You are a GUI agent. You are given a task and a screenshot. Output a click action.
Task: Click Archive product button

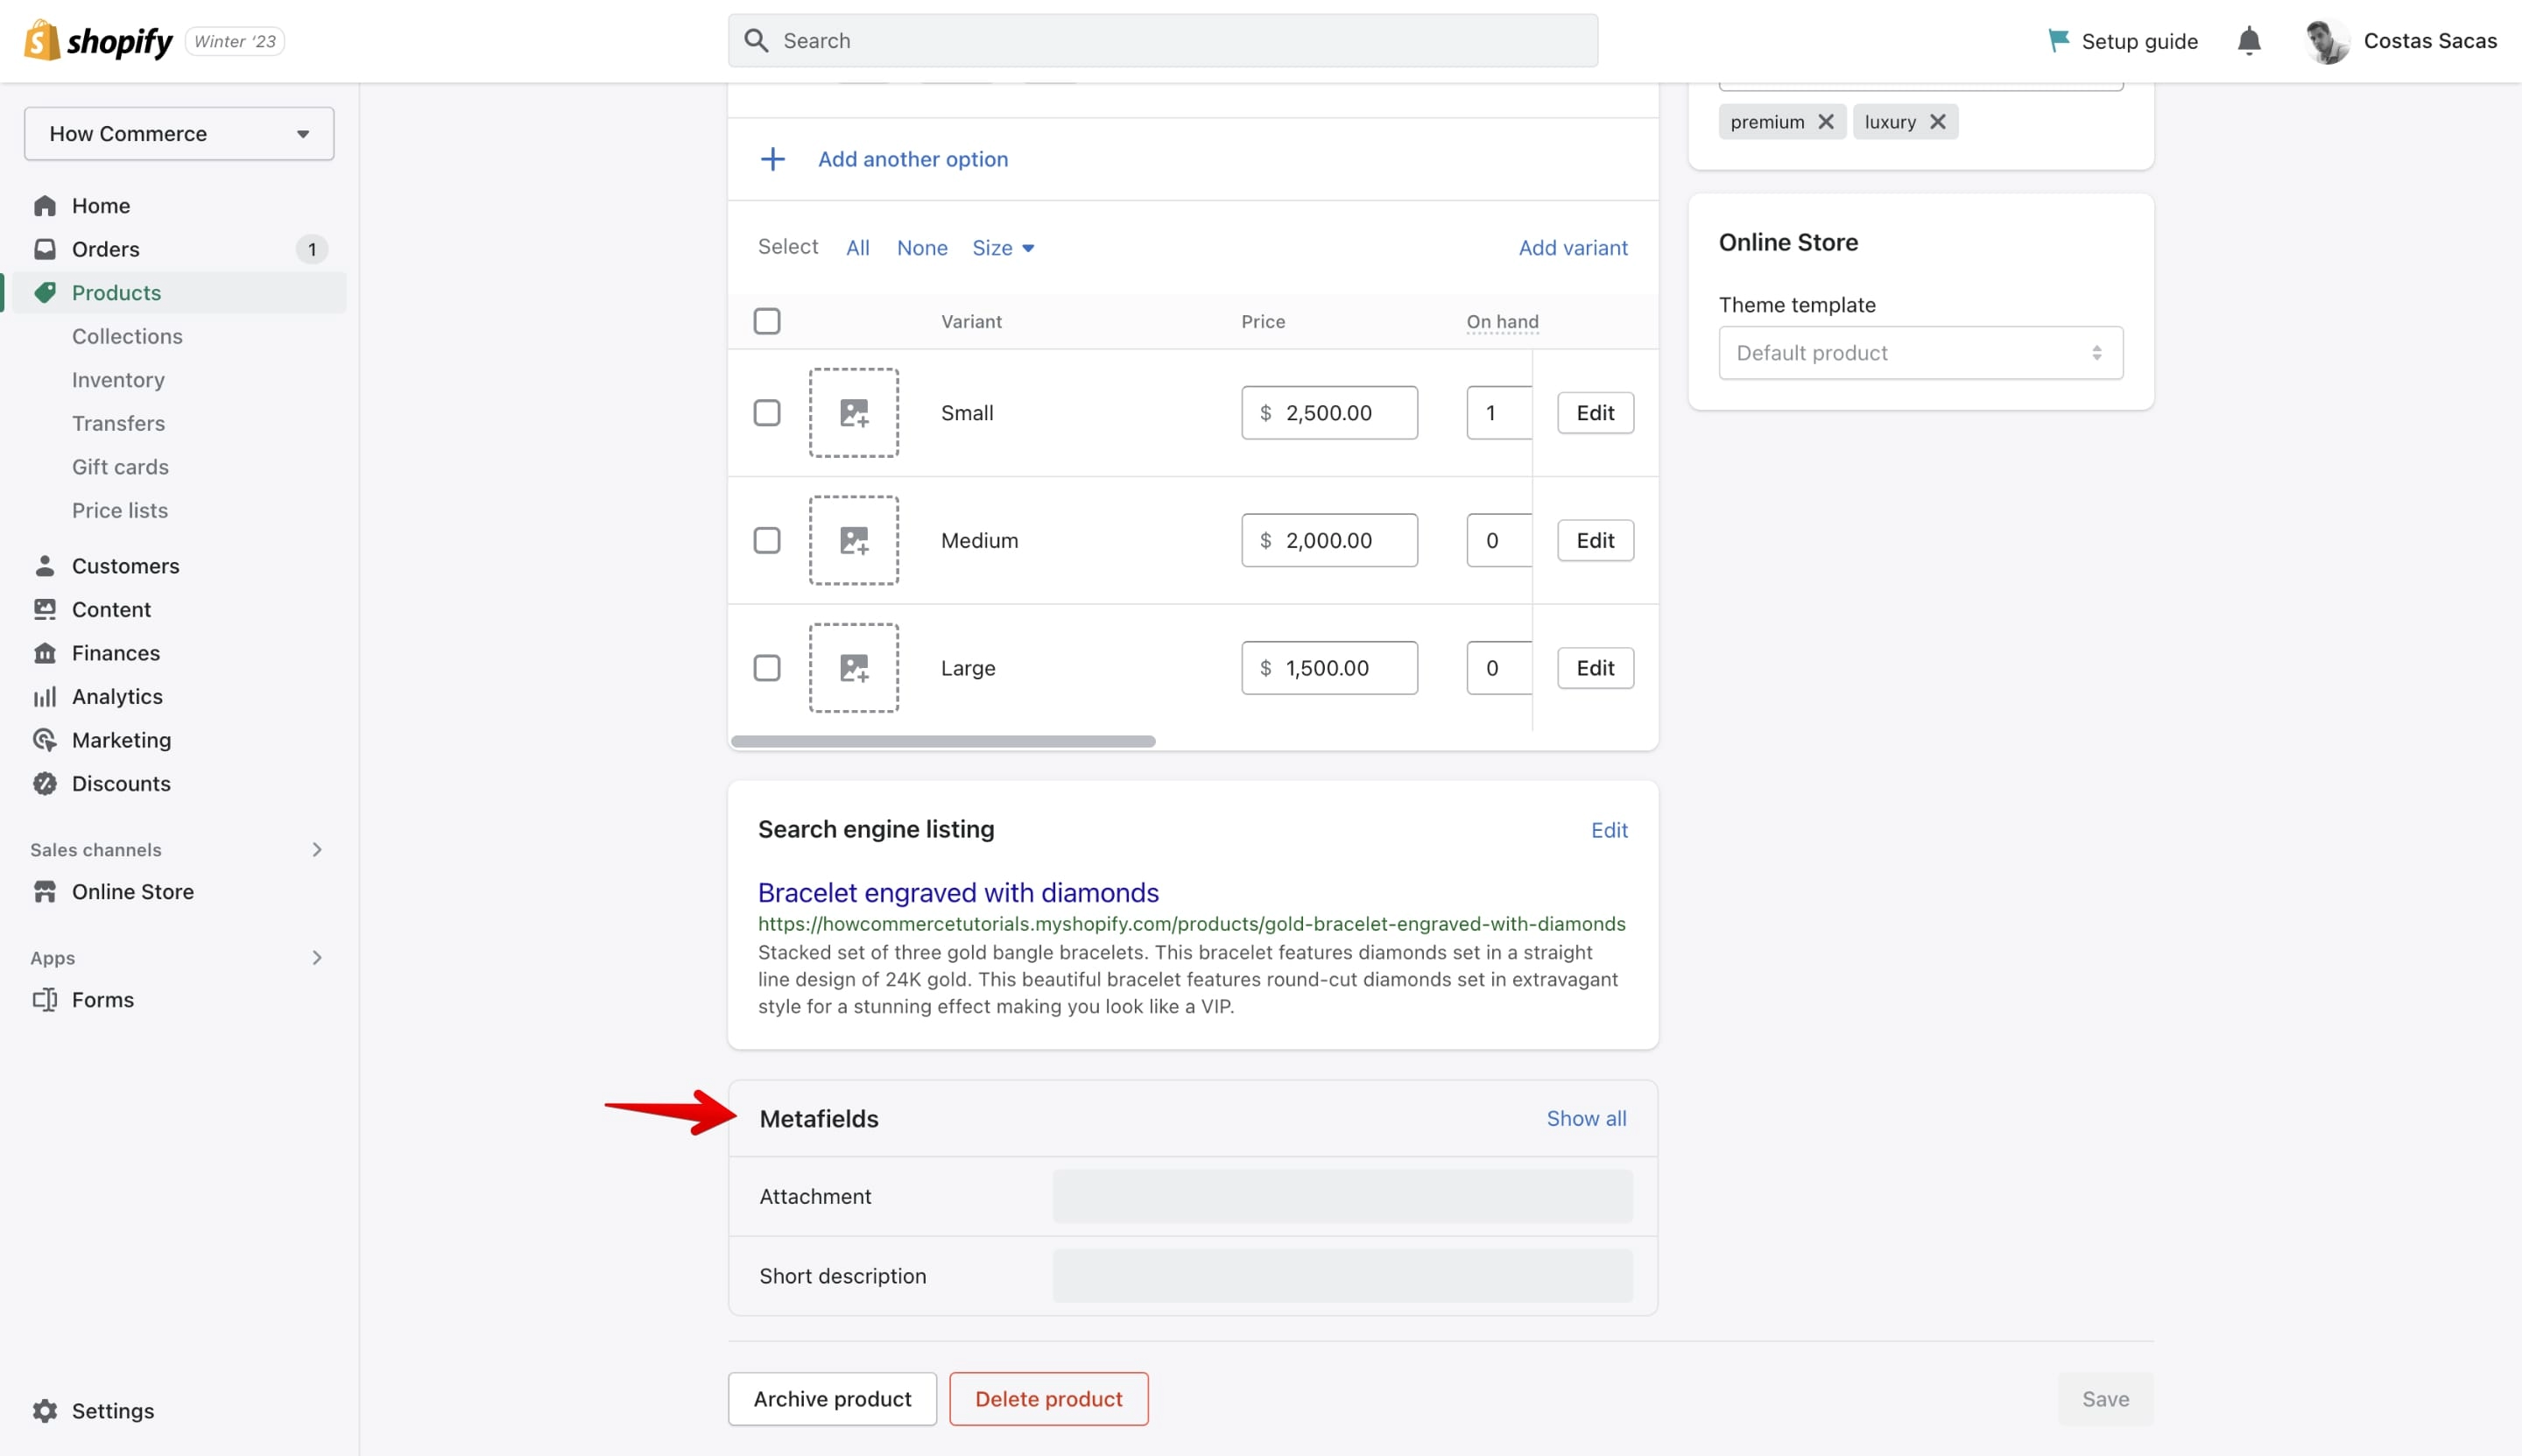(x=832, y=1399)
